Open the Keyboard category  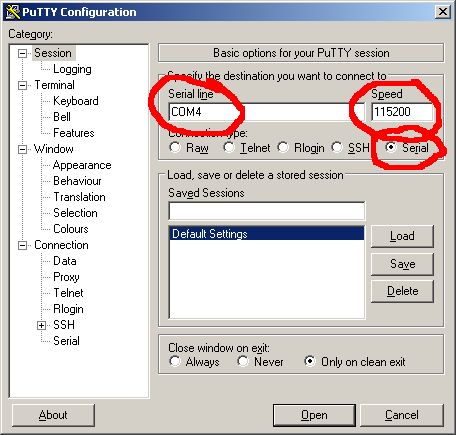[x=76, y=101]
